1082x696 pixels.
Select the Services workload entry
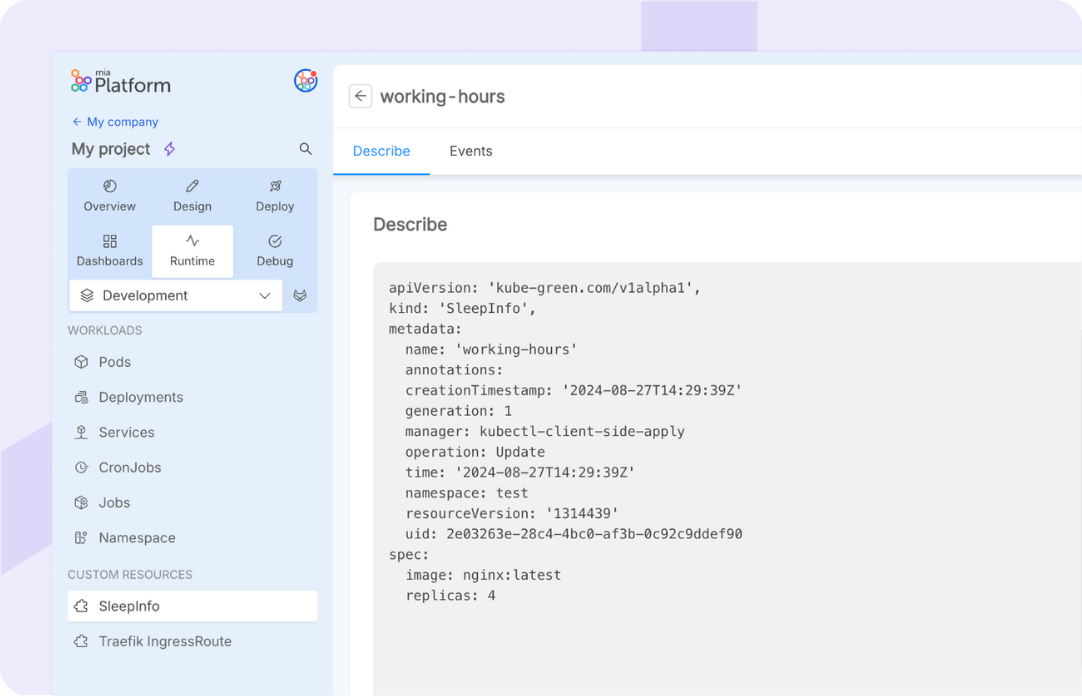[x=126, y=432]
